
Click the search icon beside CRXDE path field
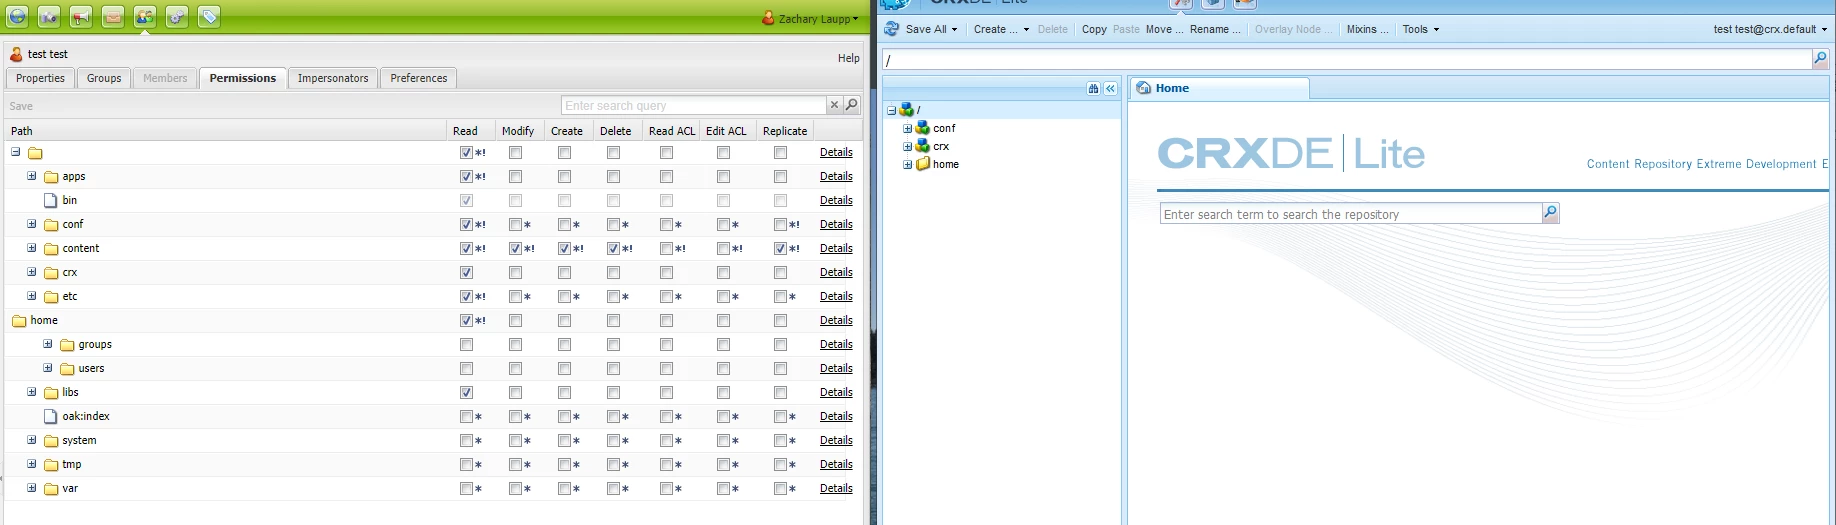[1820, 60]
